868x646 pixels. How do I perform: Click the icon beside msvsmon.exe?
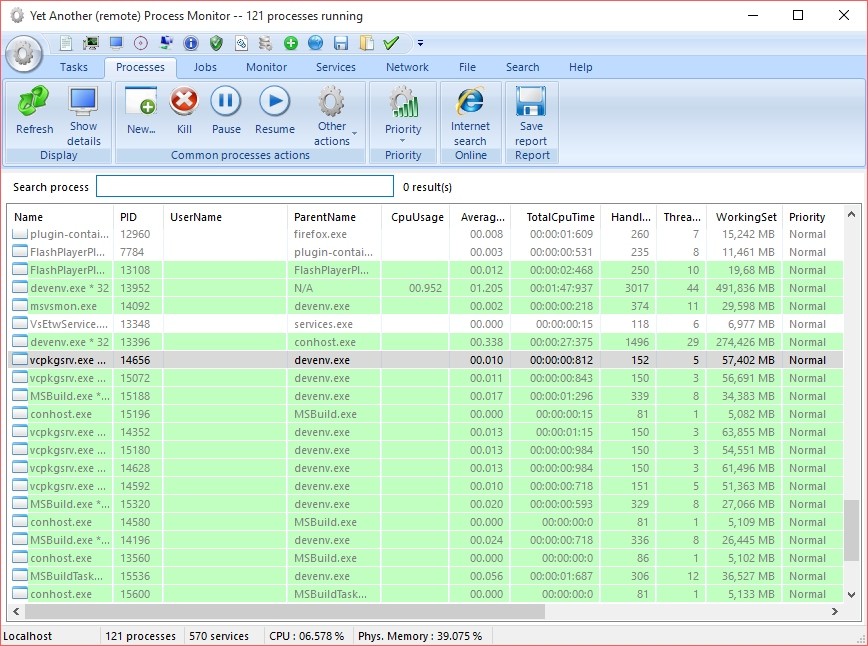(20, 306)
